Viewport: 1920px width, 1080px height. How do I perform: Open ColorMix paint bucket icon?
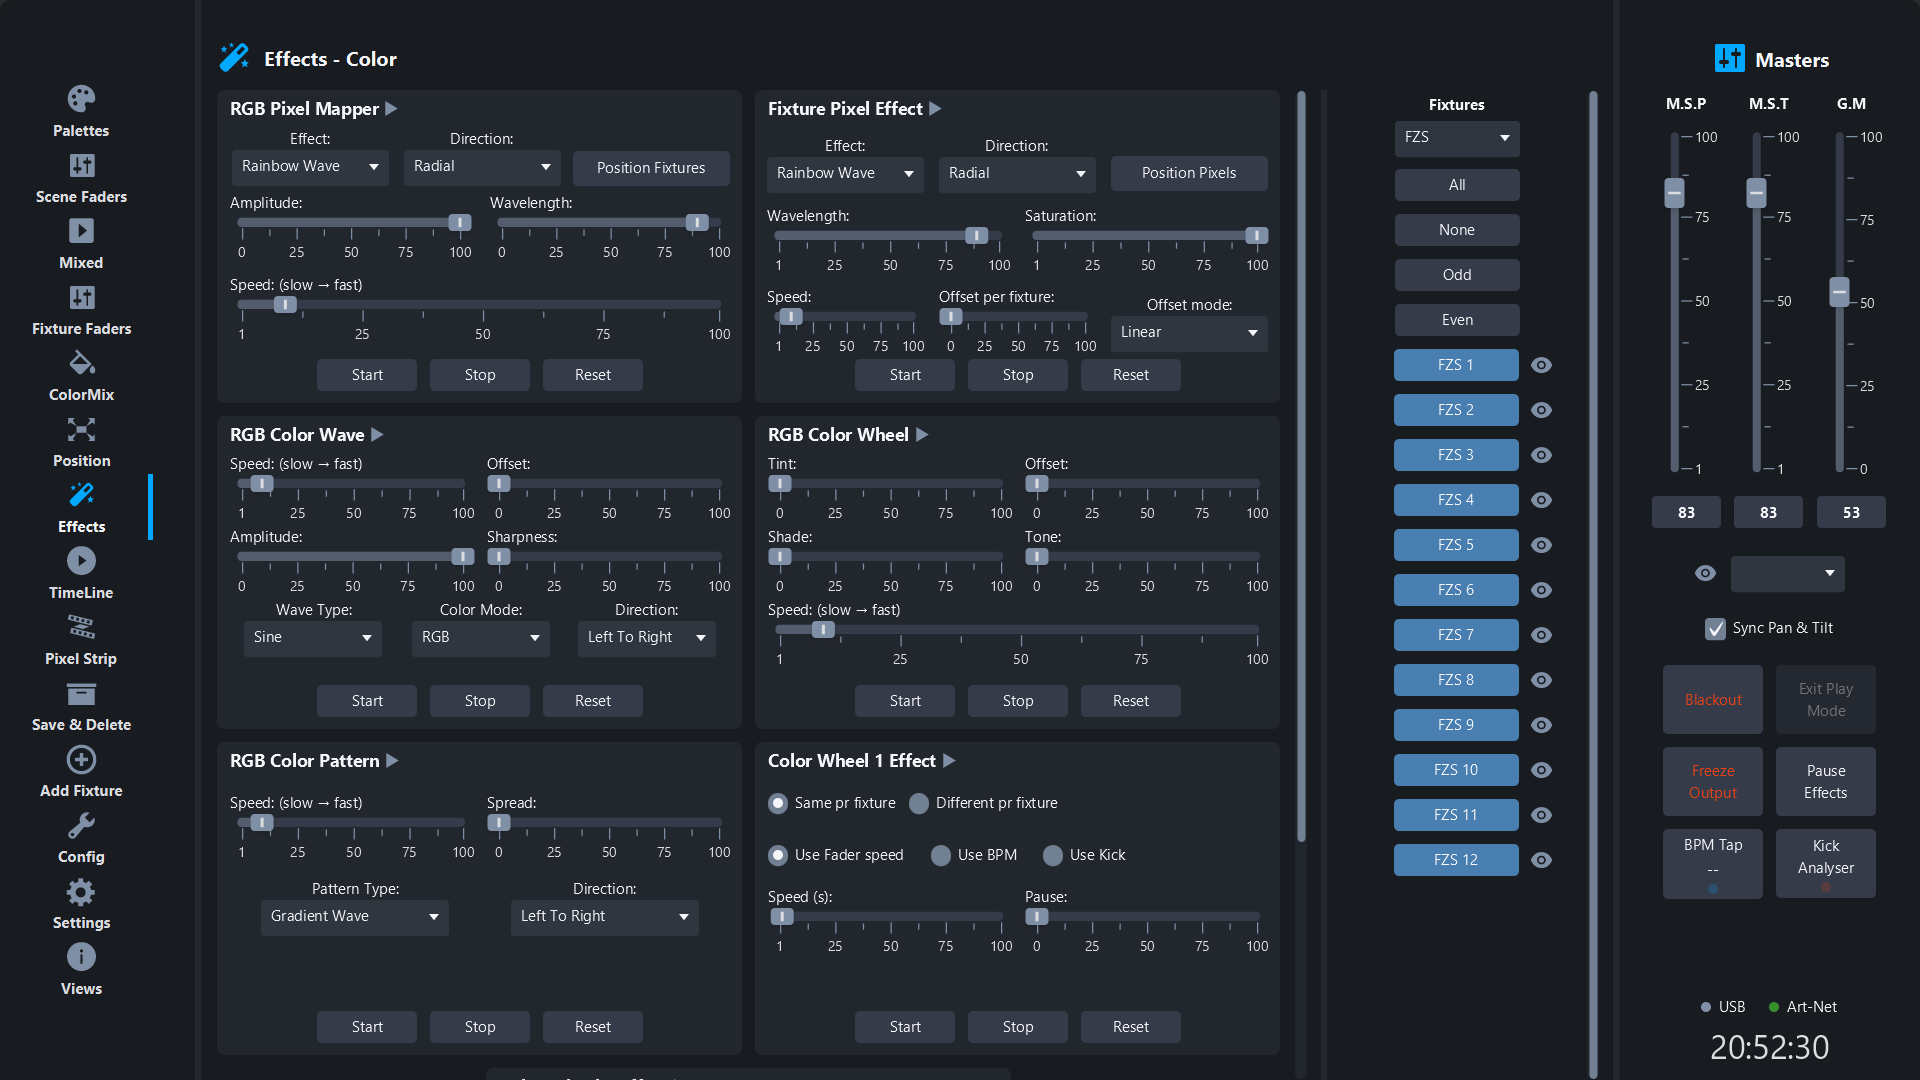click(81, 363)
